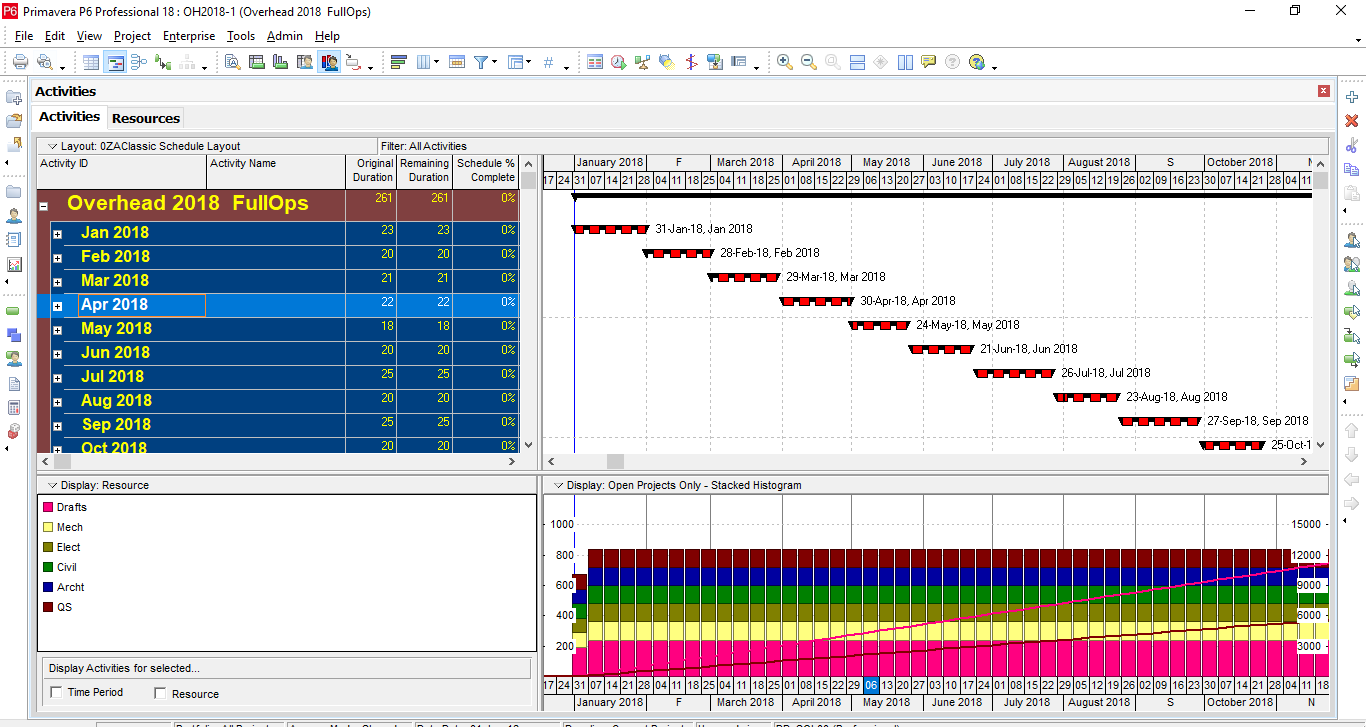Open the Help globe icon
Image resolution: width=1366 pixels, height=727 pixels.
977,62
